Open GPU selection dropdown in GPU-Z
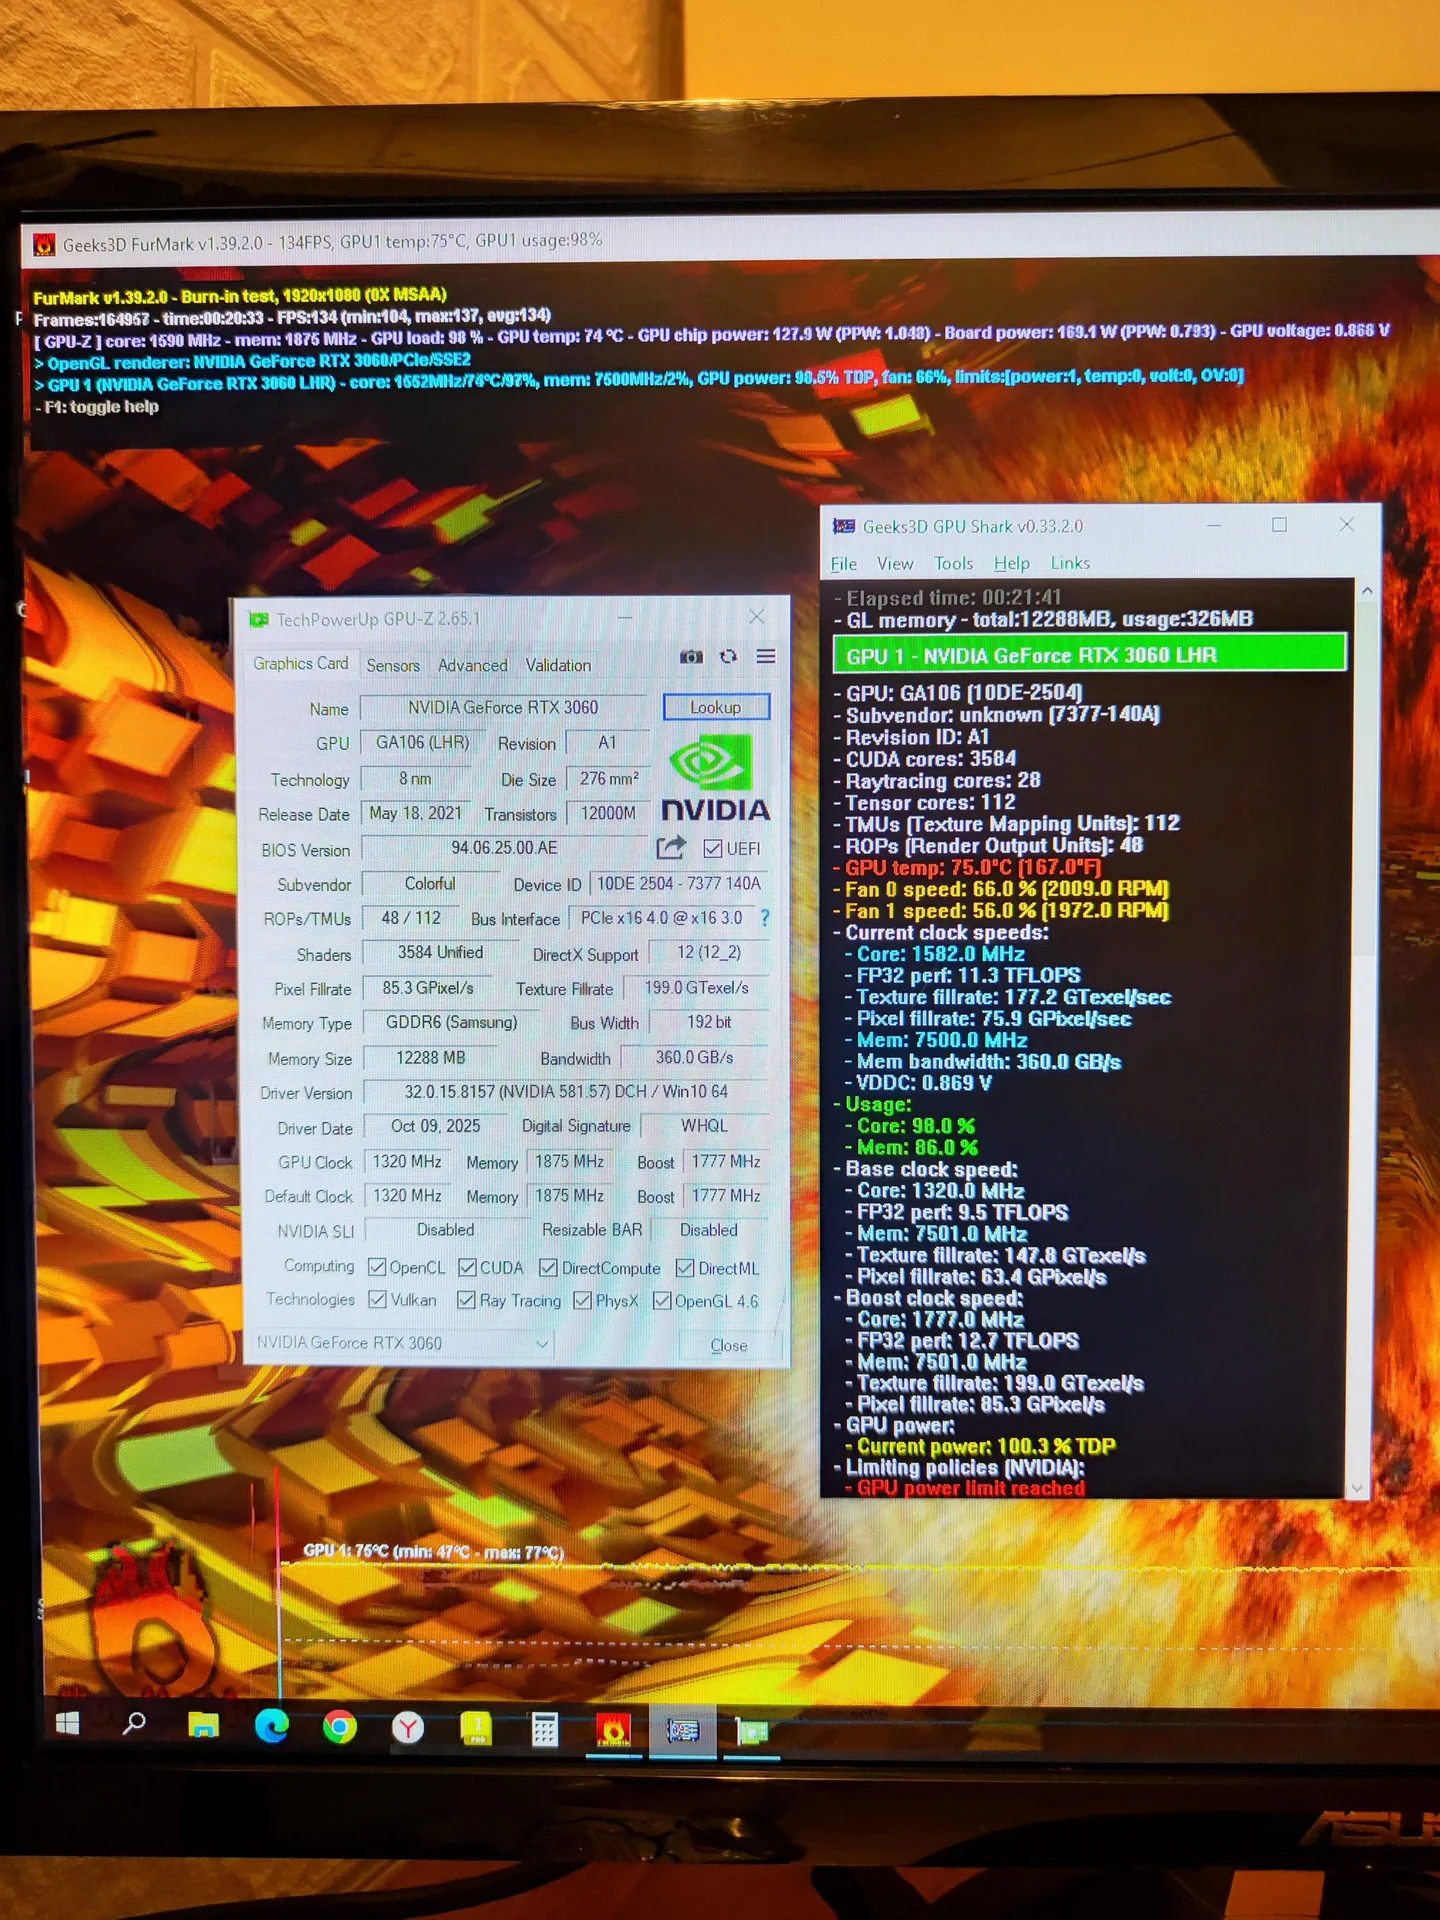Screen dimensions: 1440x1920 (x=400, y=1343)
